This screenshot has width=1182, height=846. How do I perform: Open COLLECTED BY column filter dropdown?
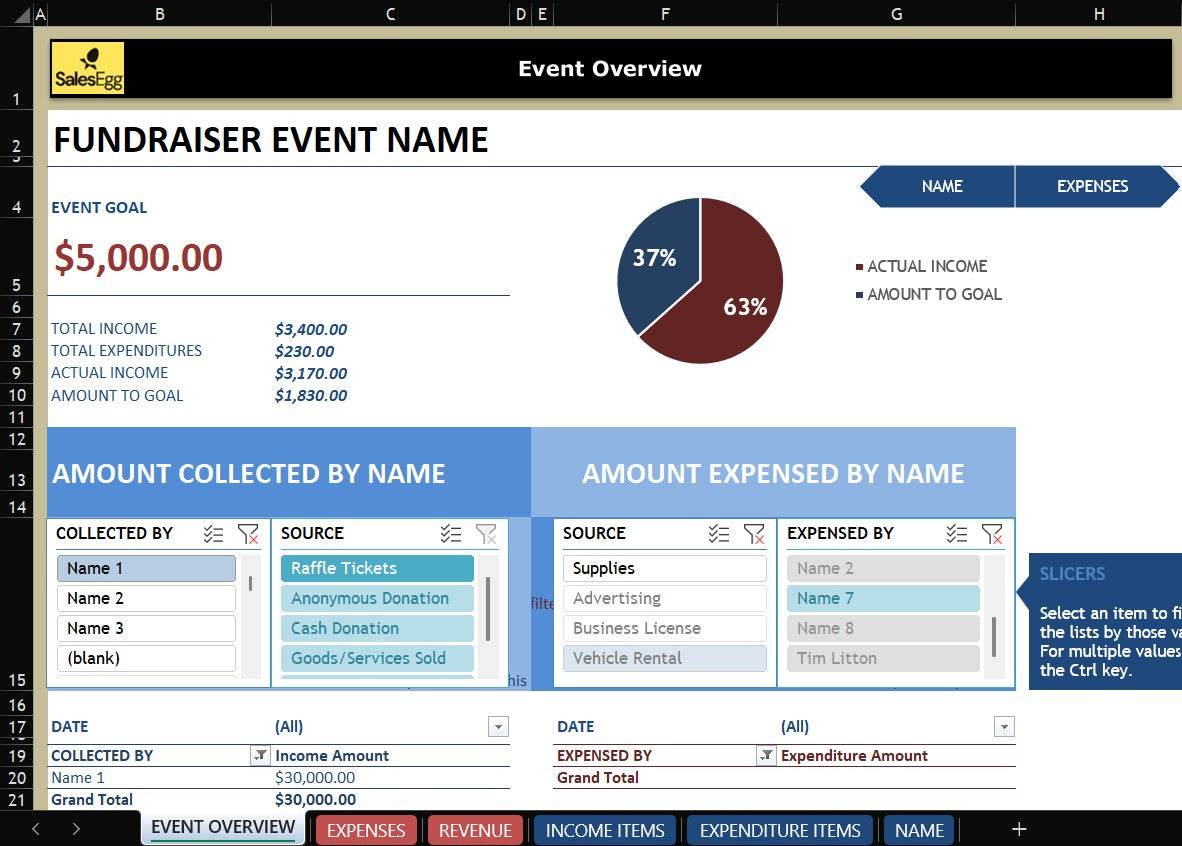260,756
